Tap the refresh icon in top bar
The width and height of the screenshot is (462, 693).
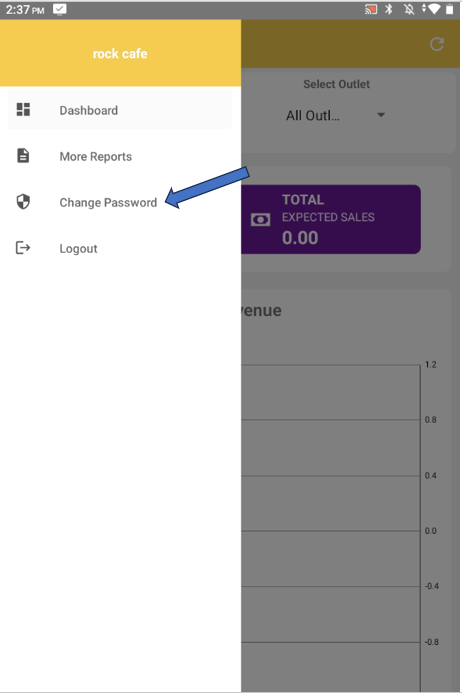(x=437, y=44)
